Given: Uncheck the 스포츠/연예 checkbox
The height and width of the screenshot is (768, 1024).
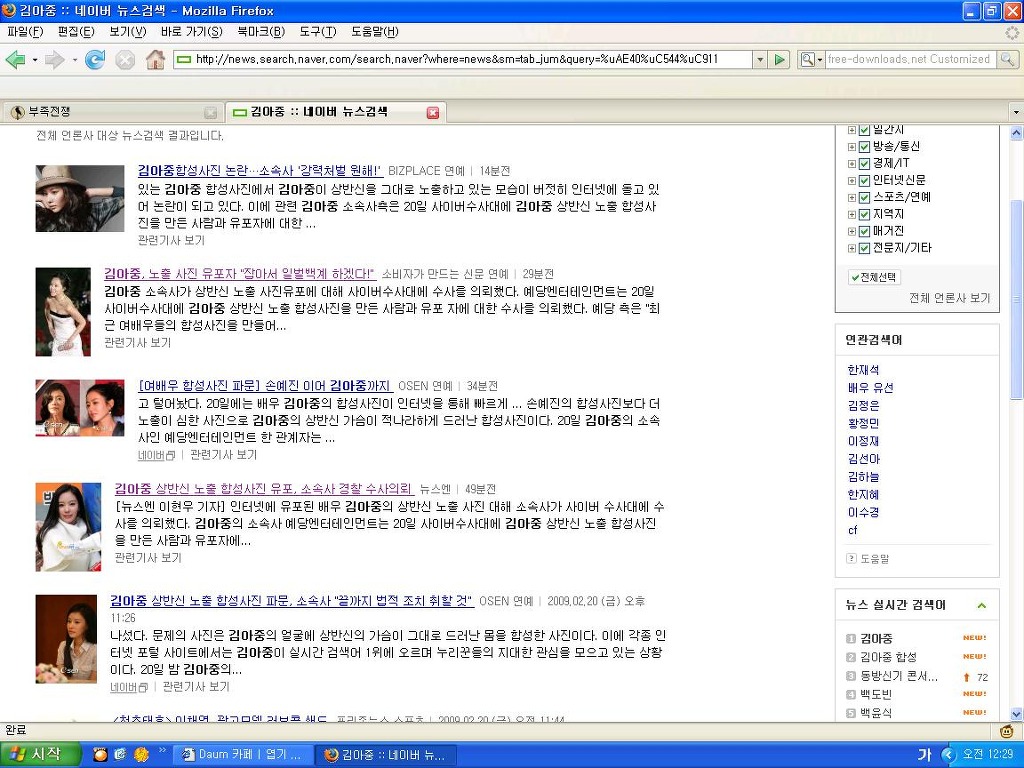Looking at the screenshot, I should pos(864,198).
